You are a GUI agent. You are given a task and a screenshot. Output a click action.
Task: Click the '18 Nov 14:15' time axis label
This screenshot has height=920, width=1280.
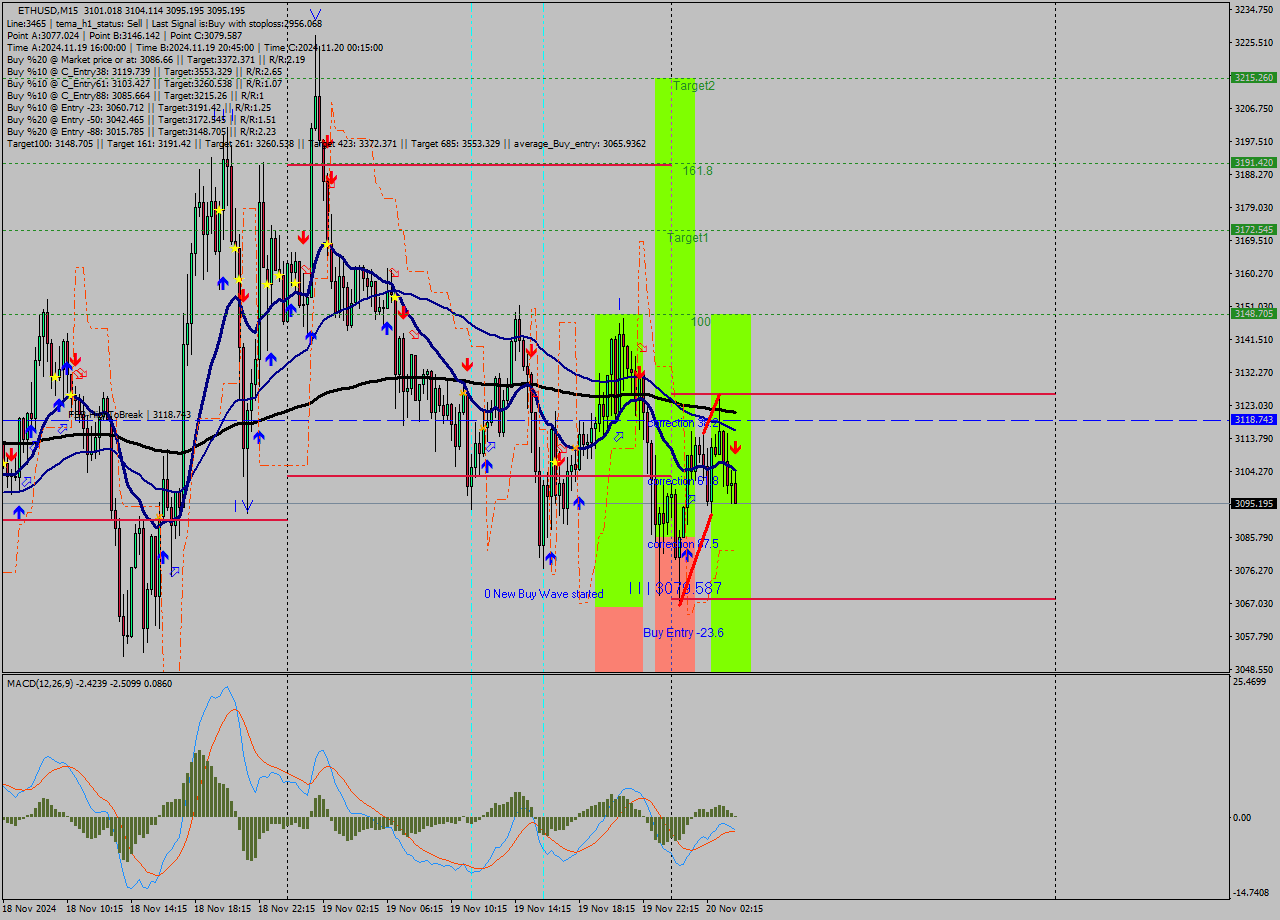pyautogui.click(x=159, y=909)
